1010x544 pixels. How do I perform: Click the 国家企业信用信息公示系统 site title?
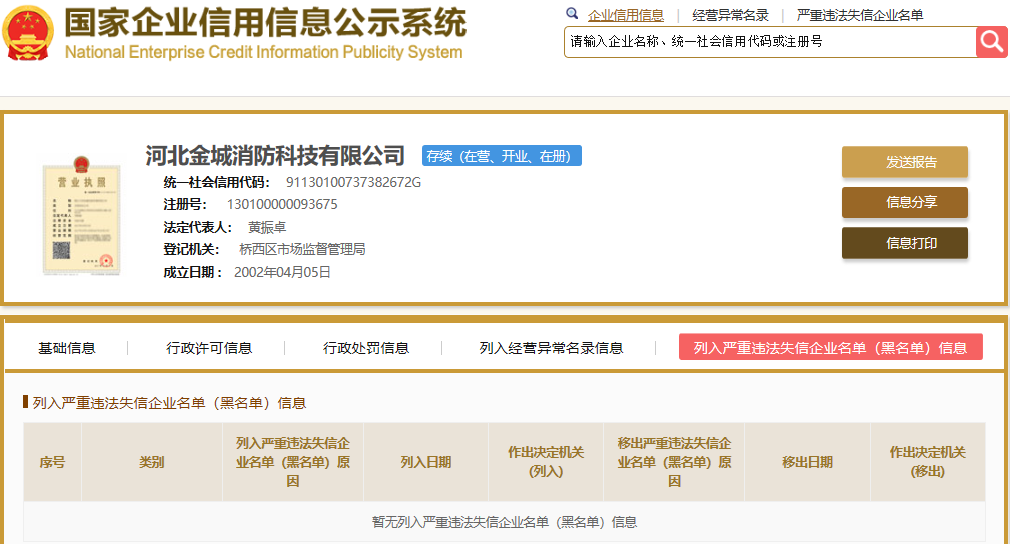coord(265,23)
